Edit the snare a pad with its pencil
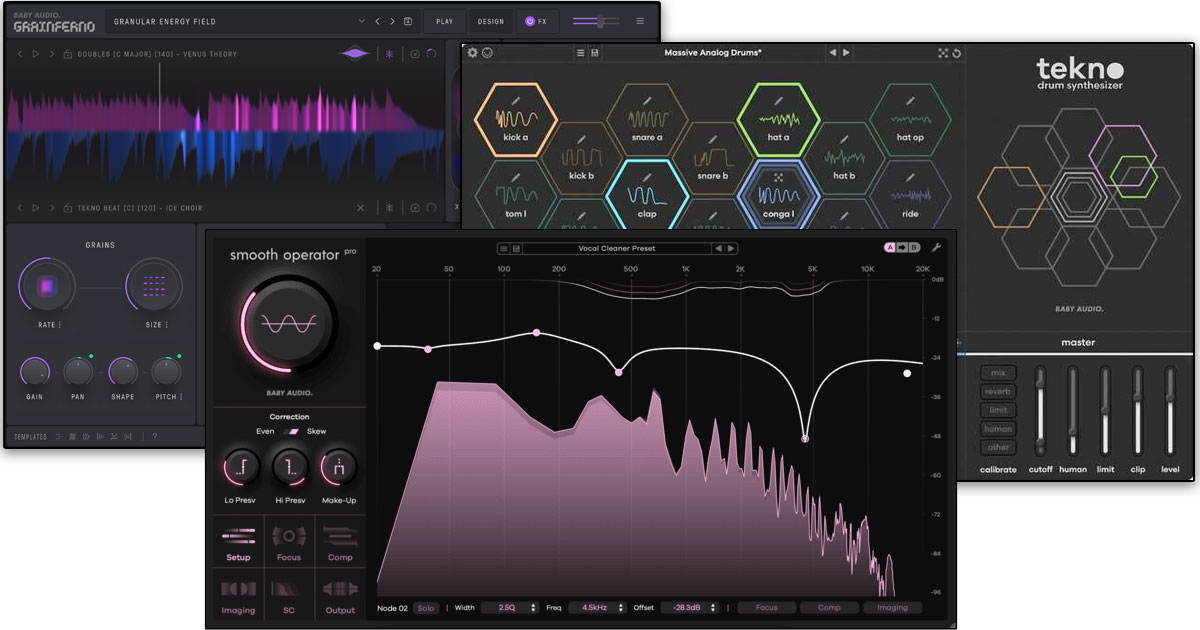This screenshot has height=630, width=1200. pyautogui.click(x=646, y=100)
